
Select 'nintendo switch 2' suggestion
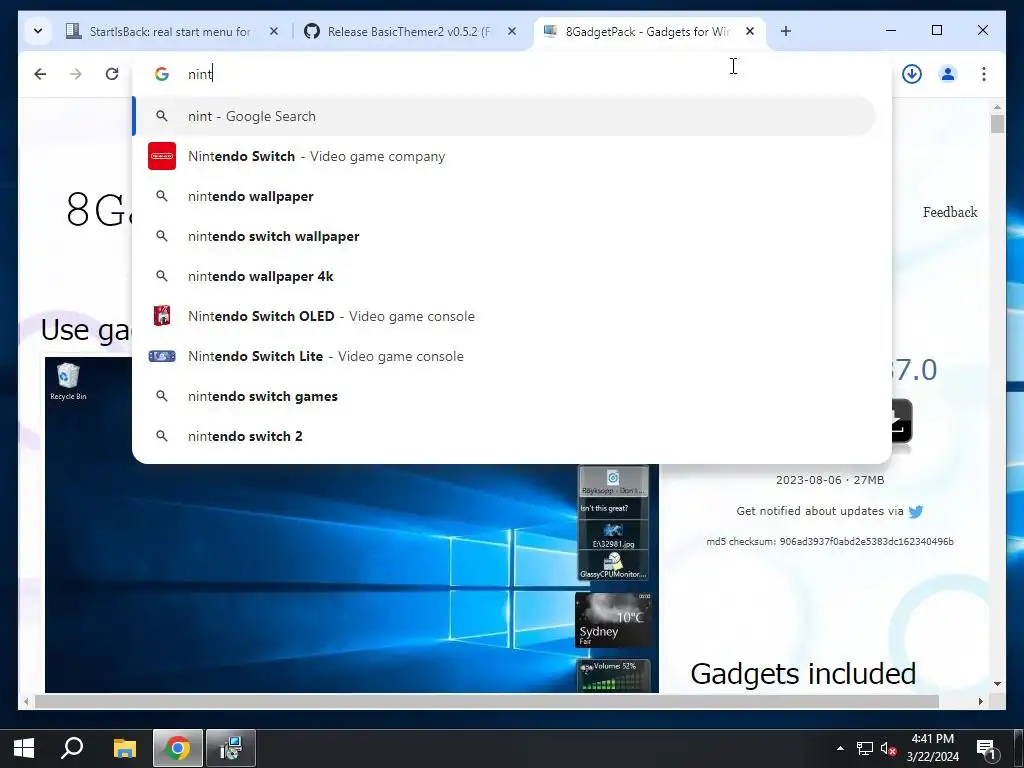(504, 436)
